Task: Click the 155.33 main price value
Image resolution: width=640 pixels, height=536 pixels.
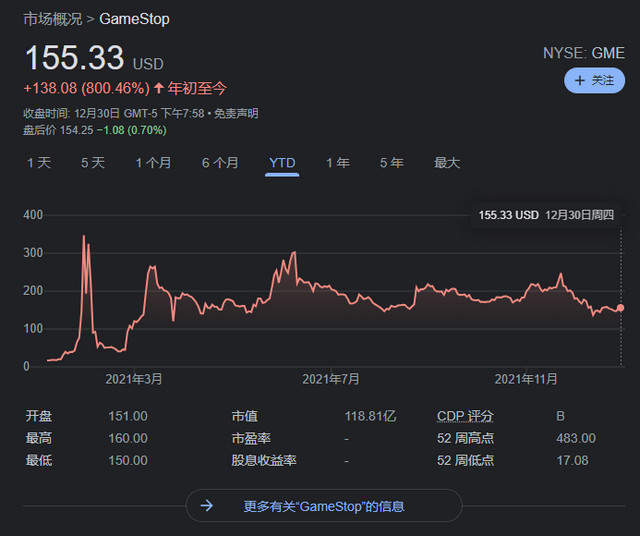Action: pyautogui.click(x=75, y=58)
